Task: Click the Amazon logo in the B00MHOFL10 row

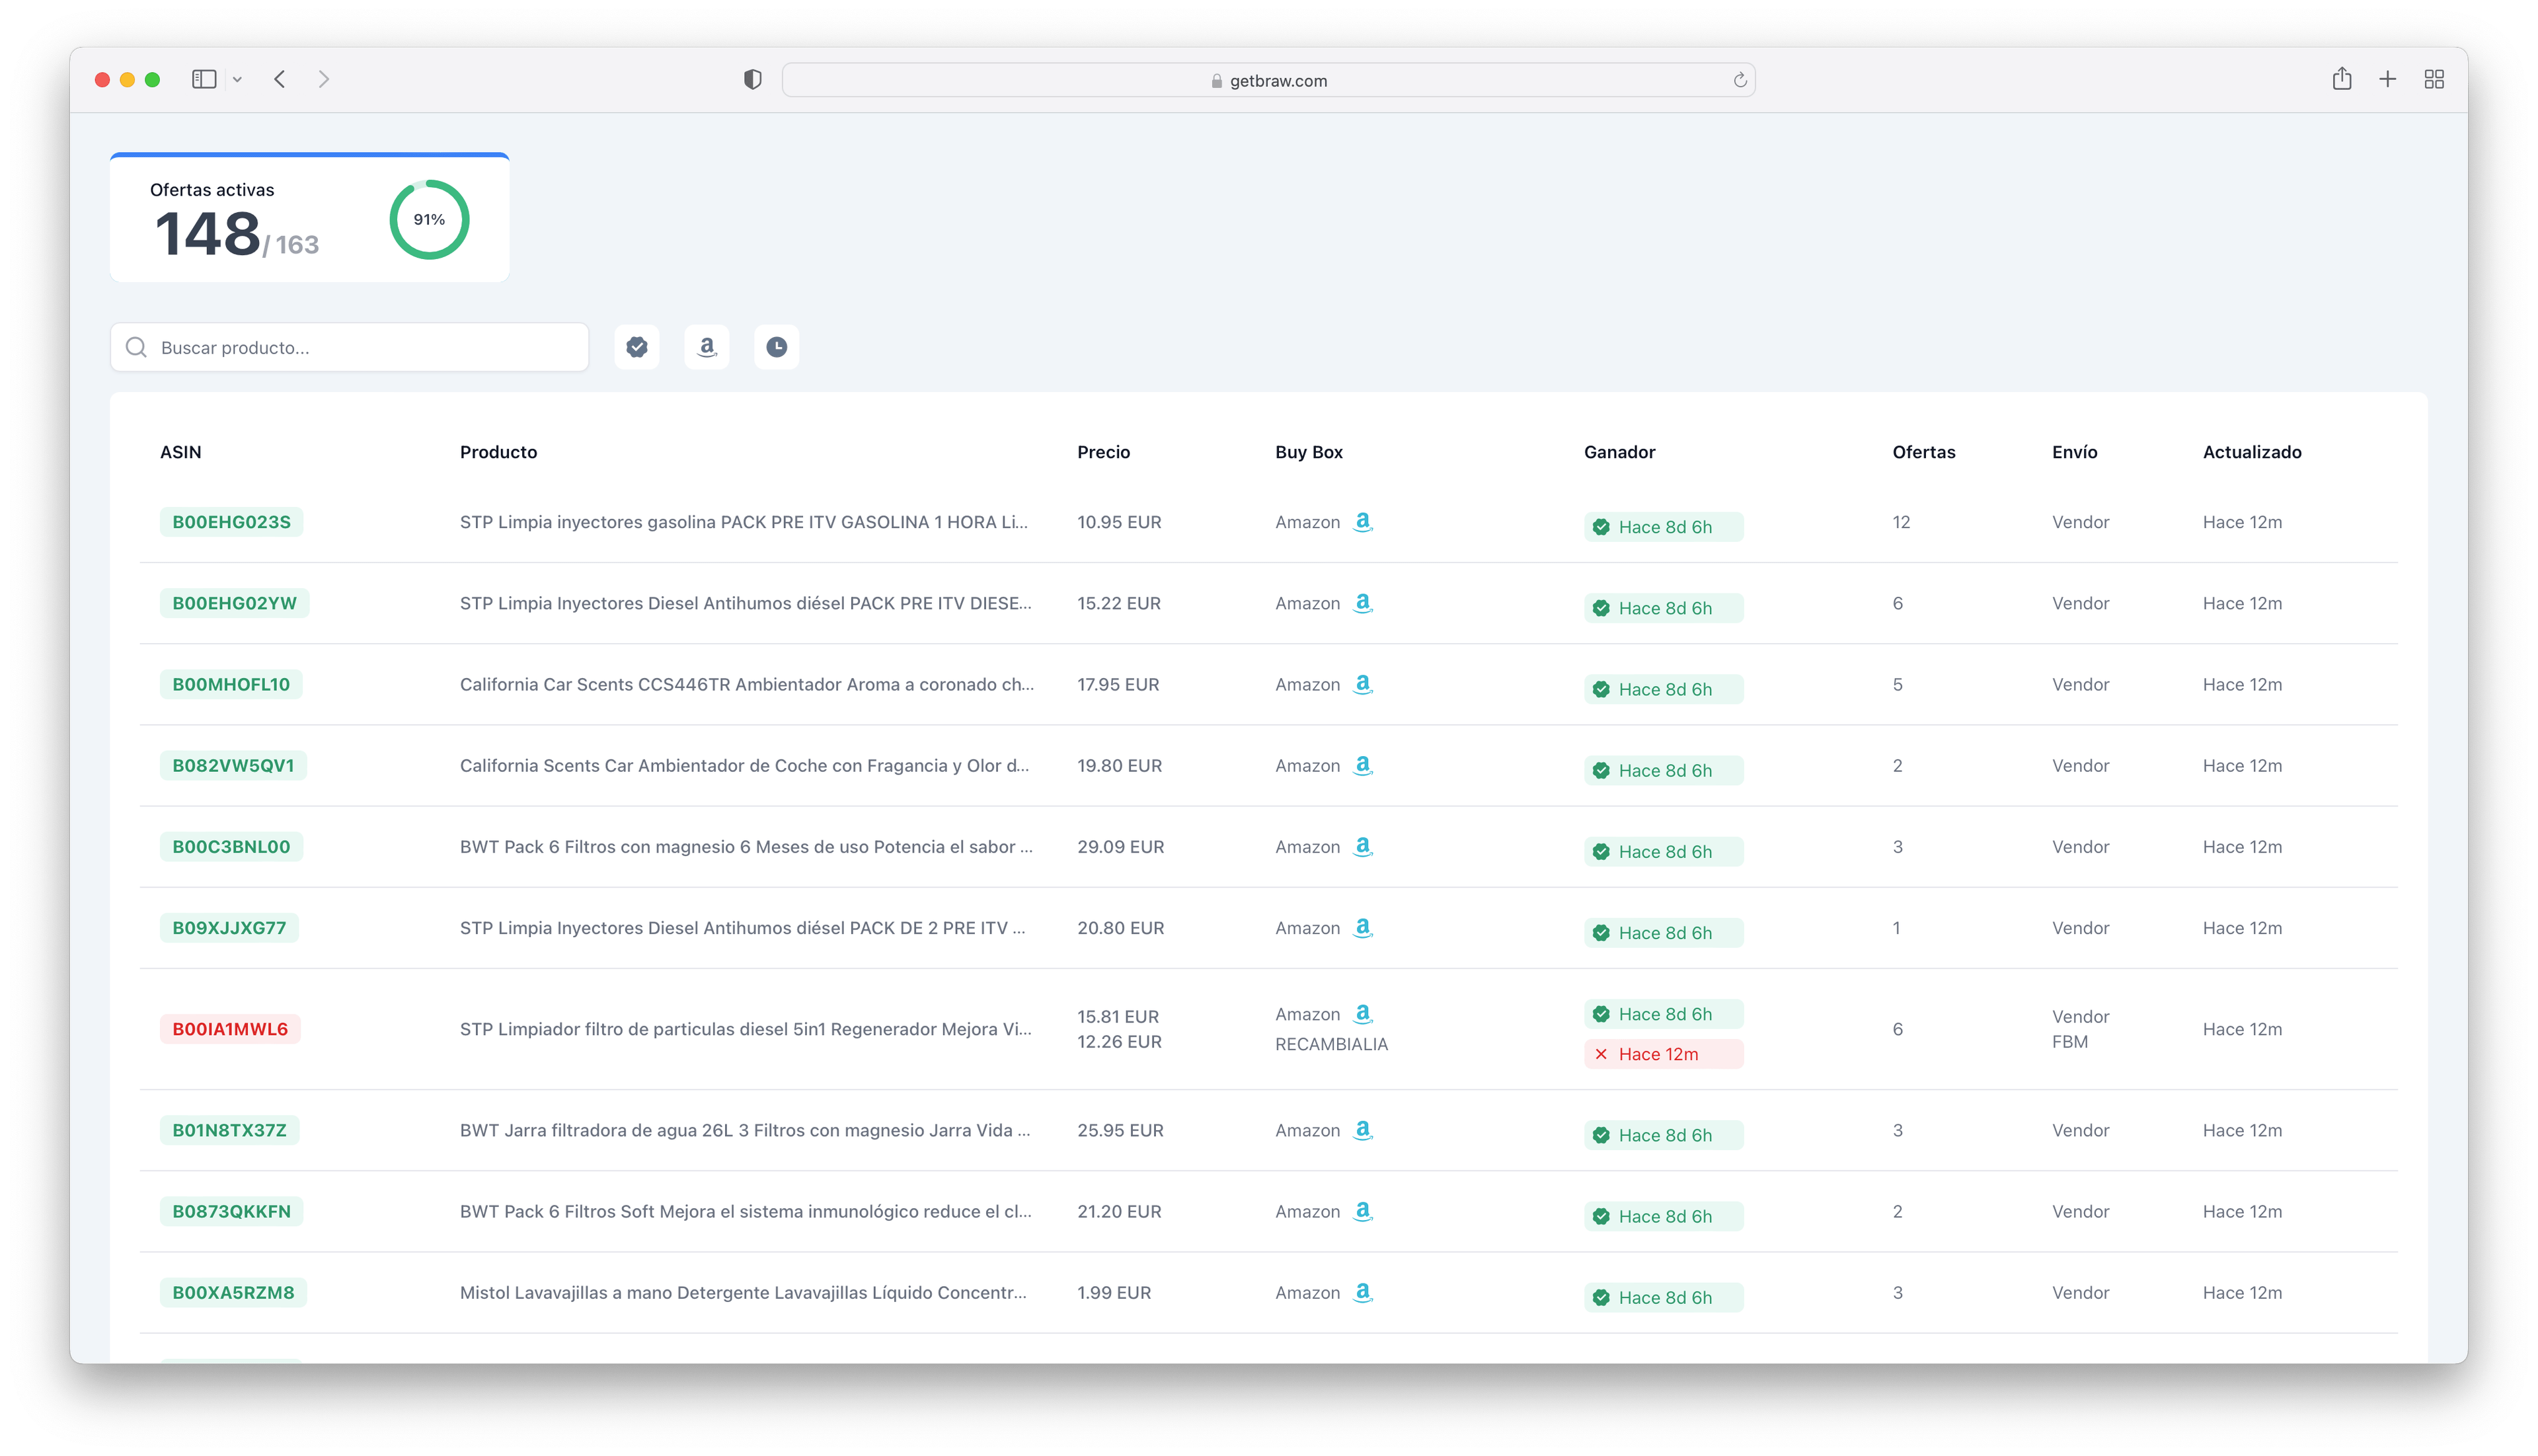Action: click(x=1362, y=684)
